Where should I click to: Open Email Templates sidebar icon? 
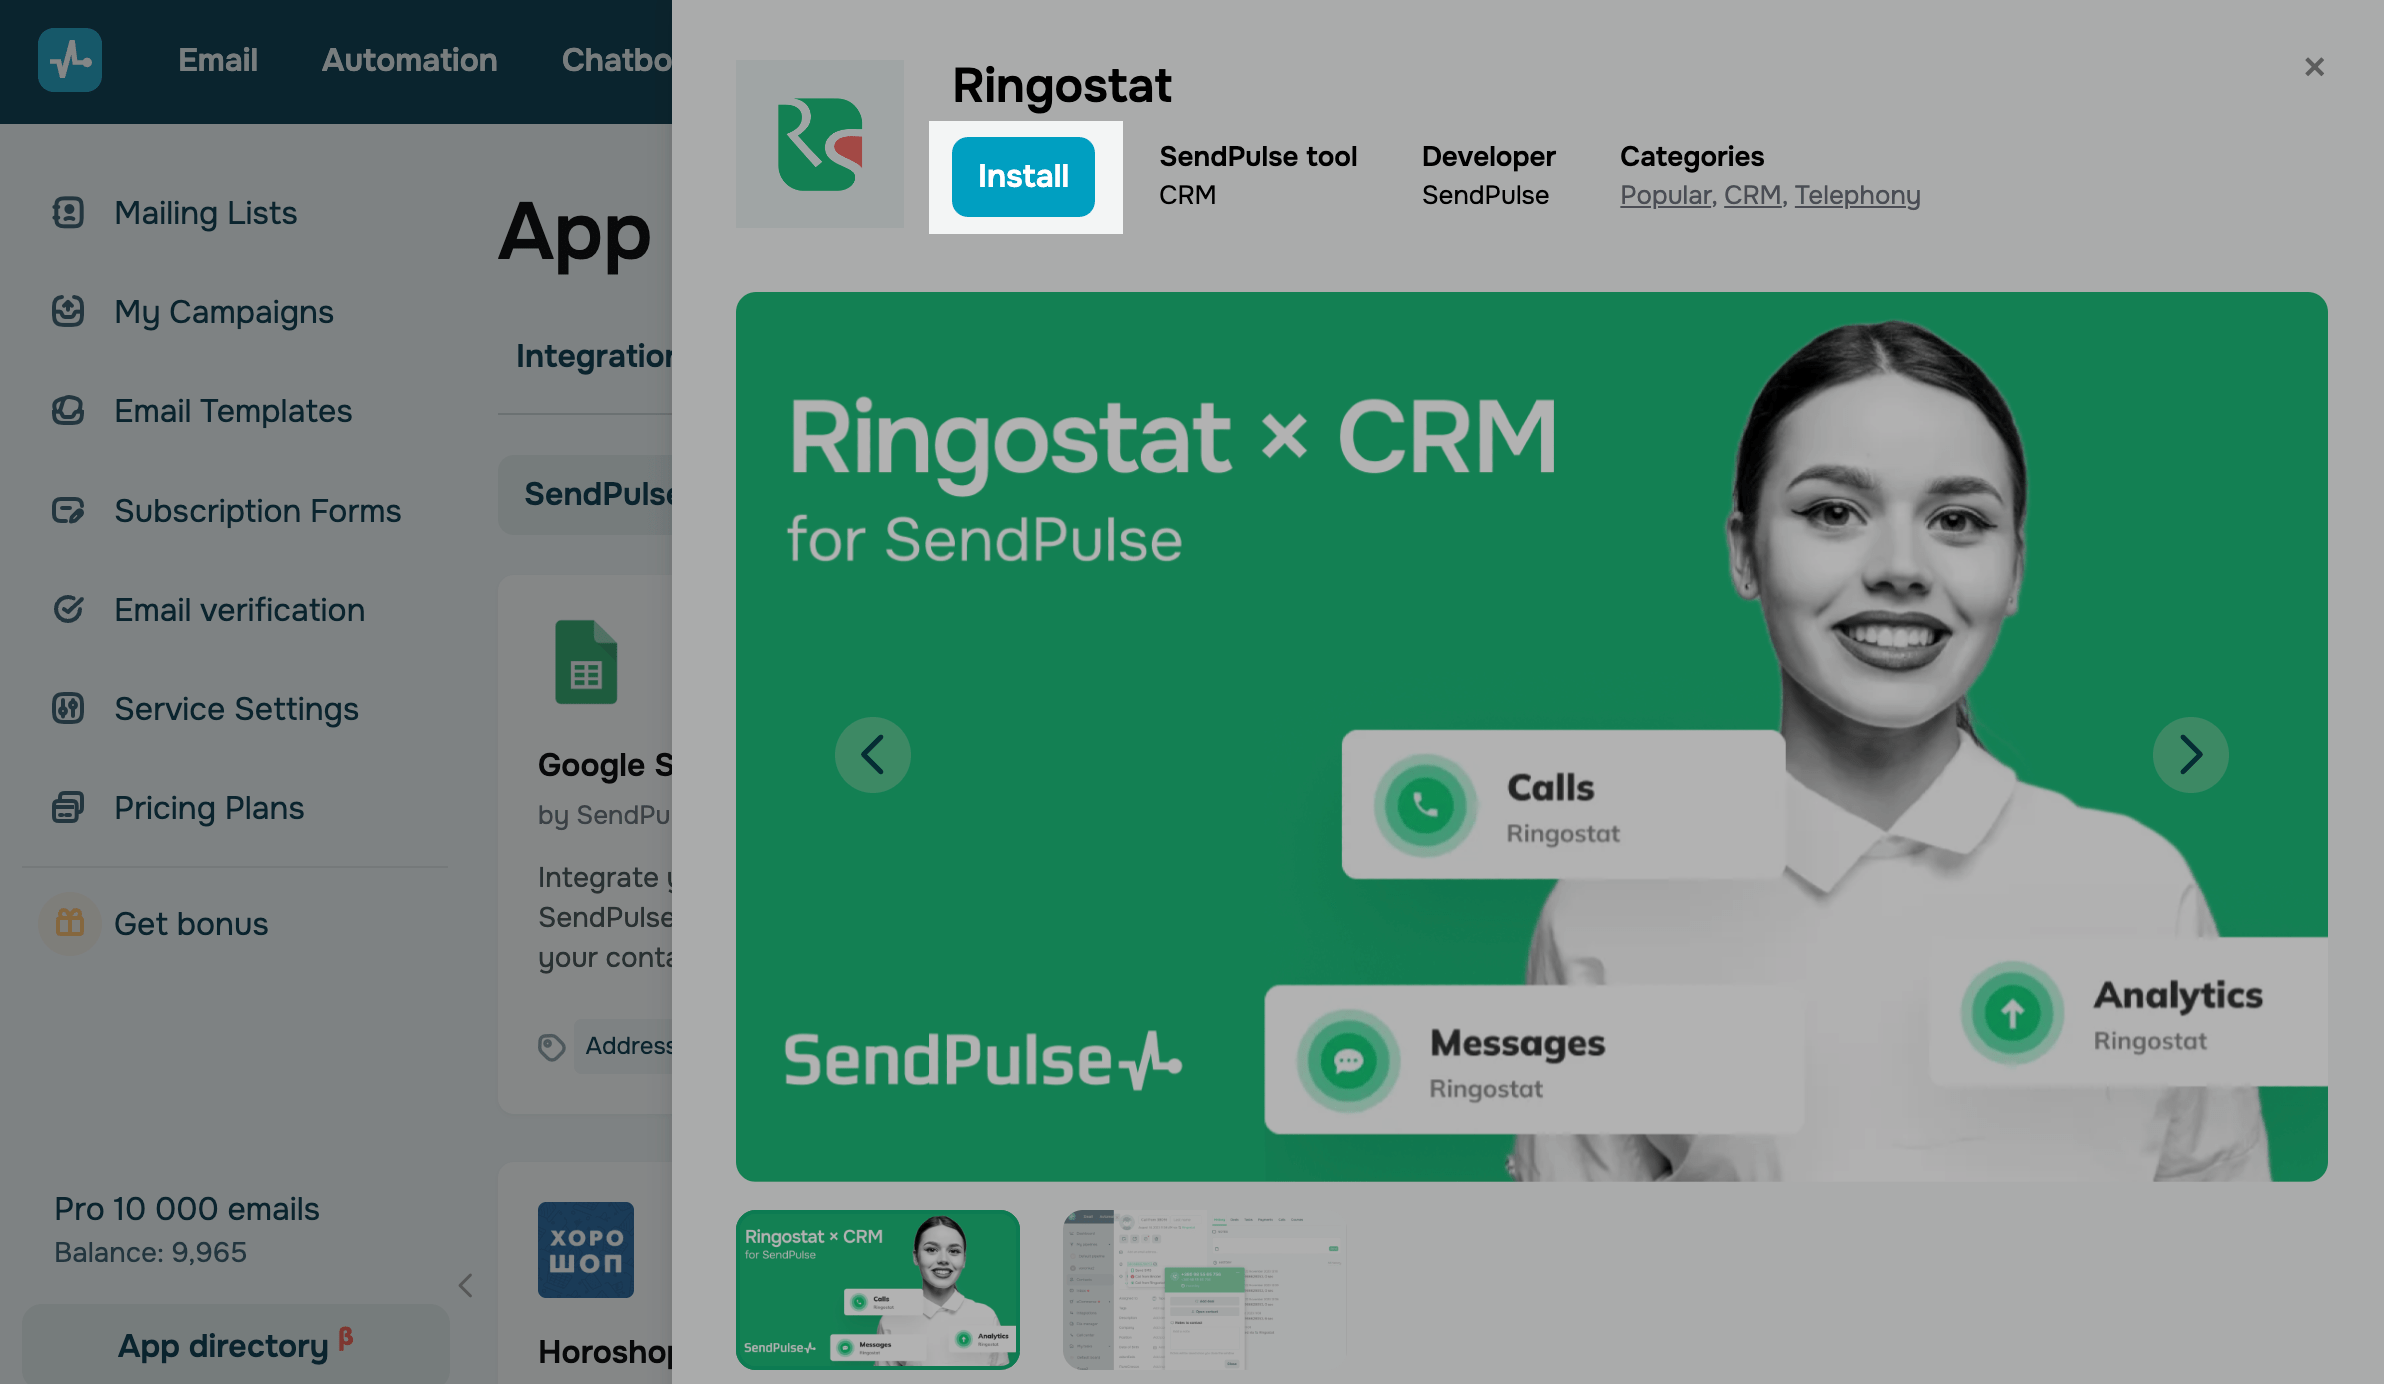click(68, 410)
